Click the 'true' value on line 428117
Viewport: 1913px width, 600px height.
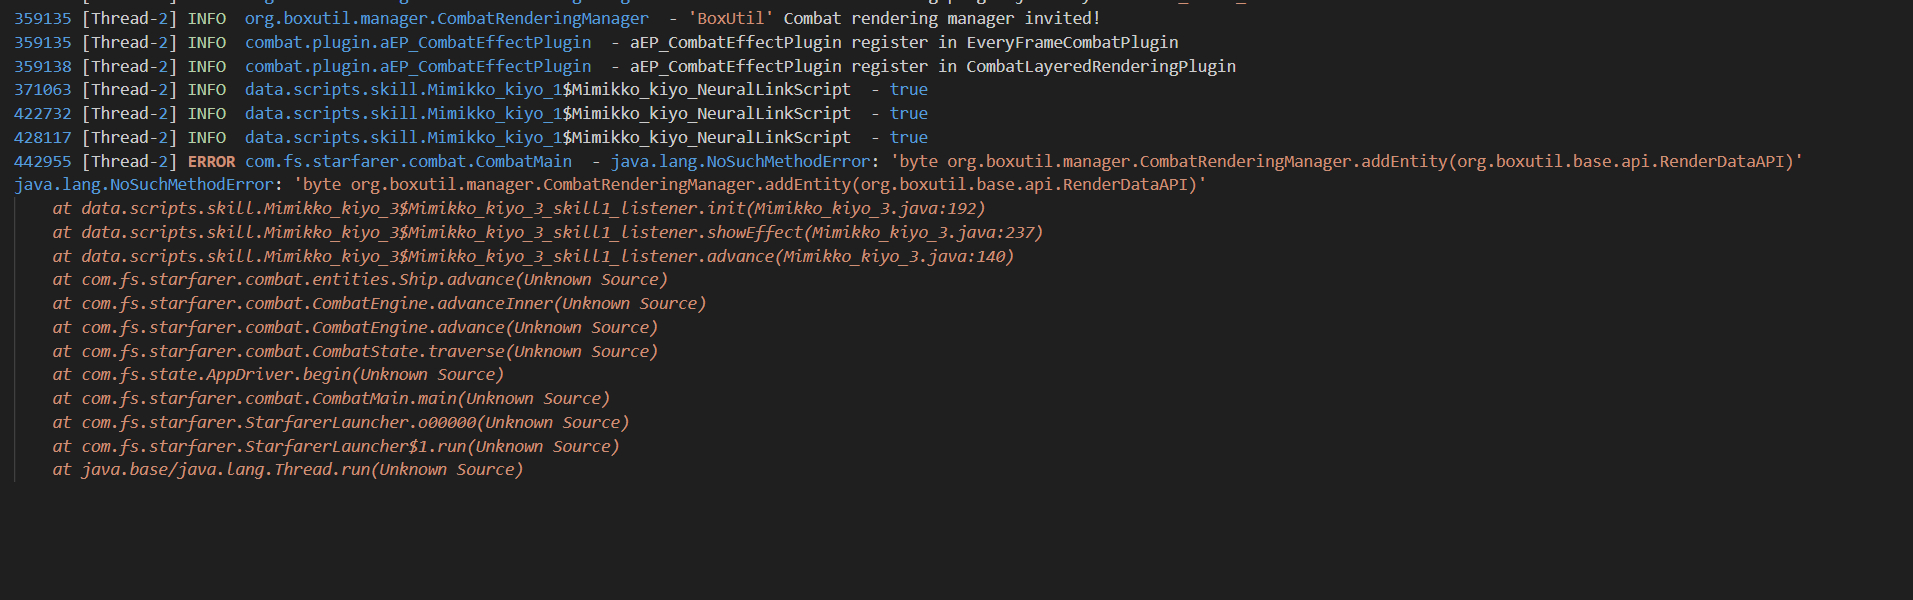[x=908, y=137]
